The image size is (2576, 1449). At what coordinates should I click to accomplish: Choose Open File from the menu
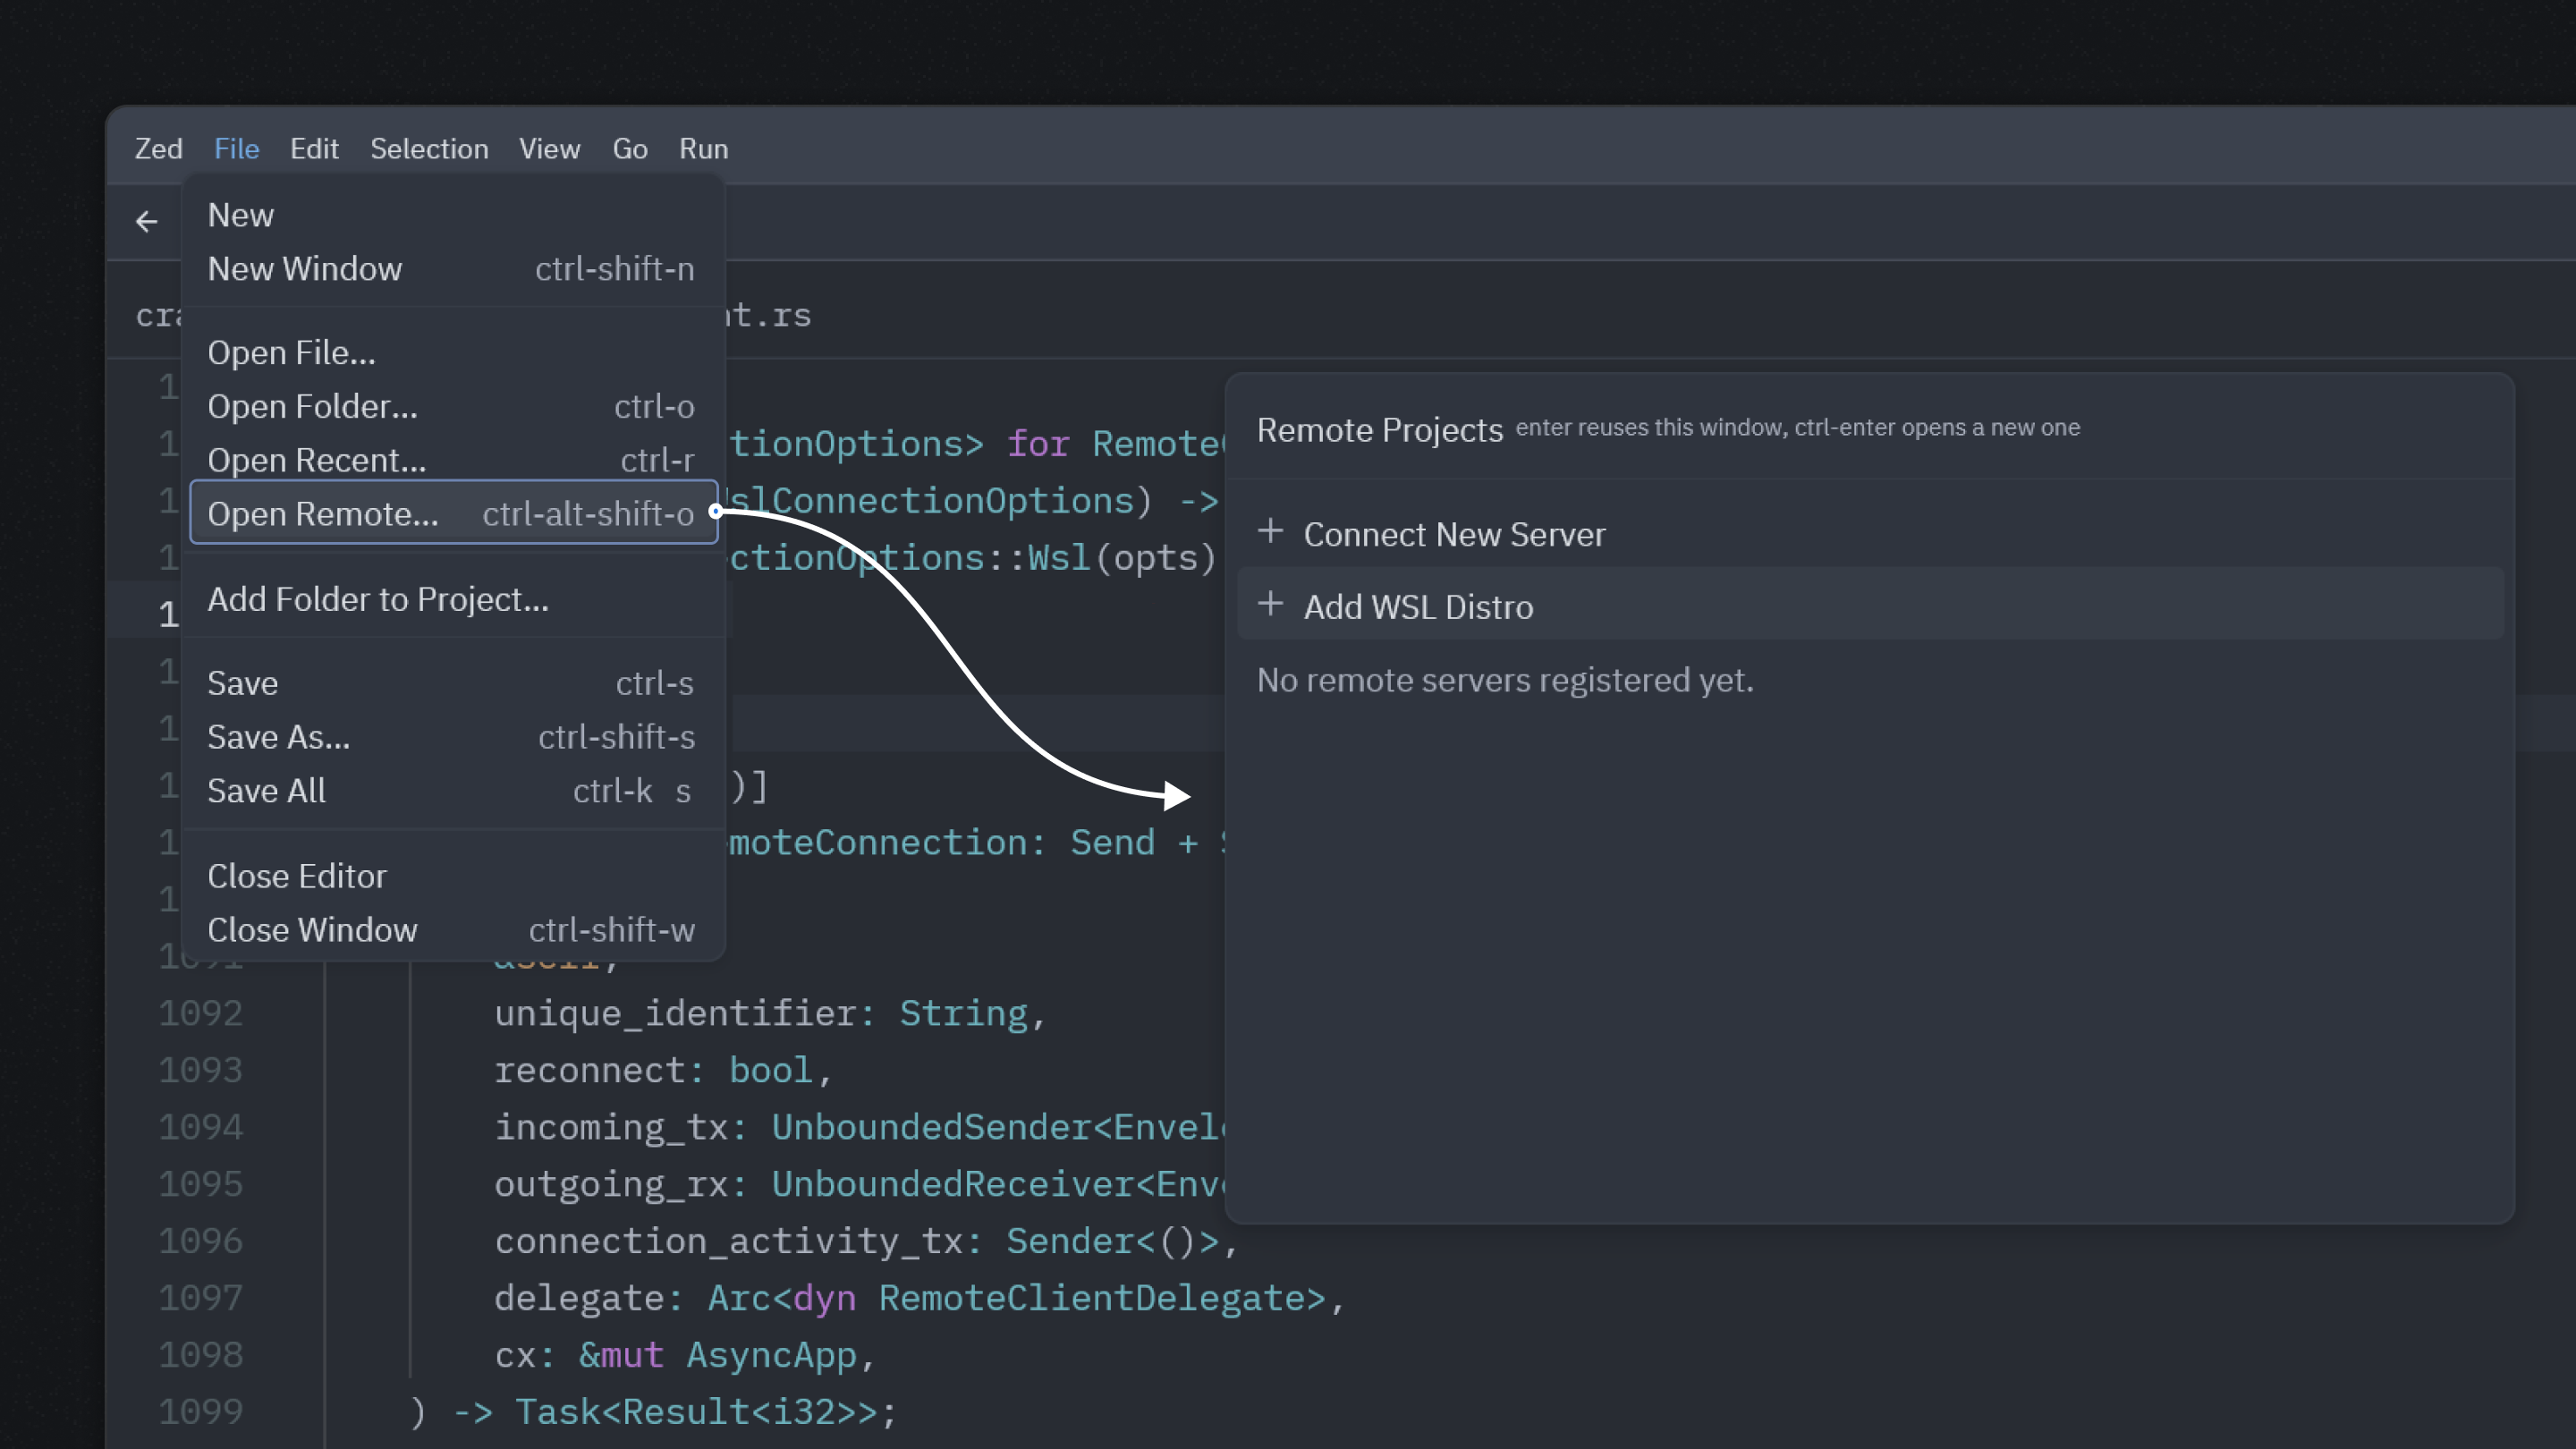pyautogui.click(x=292, y=352)
